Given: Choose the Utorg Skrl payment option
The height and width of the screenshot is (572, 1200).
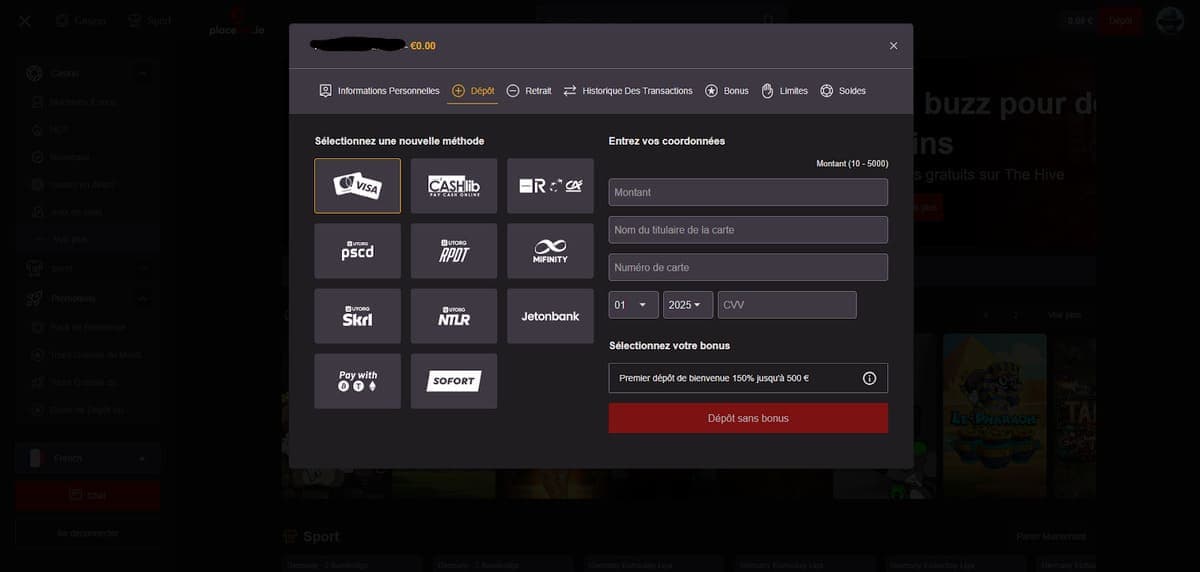Looking at the screenshot, I should 357,316.
